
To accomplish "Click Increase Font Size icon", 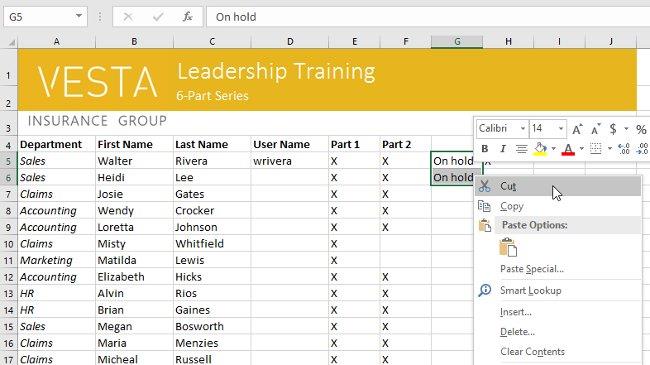I will click(577, 129).
